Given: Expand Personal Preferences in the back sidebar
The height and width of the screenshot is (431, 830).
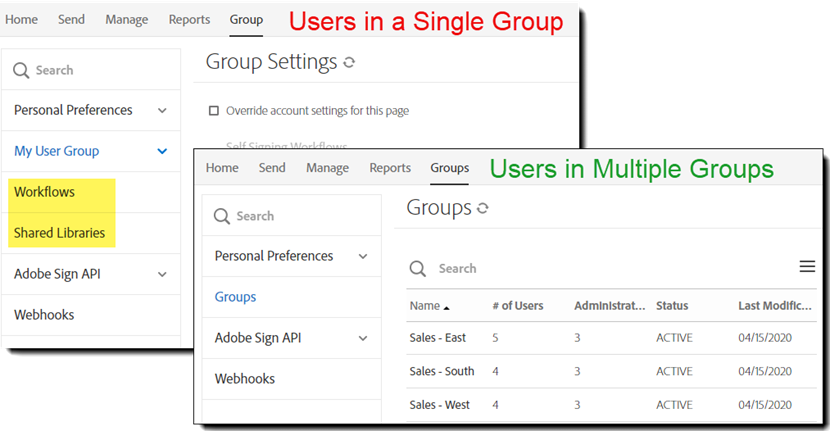Looking at the screenshot, I should [162, 110].
